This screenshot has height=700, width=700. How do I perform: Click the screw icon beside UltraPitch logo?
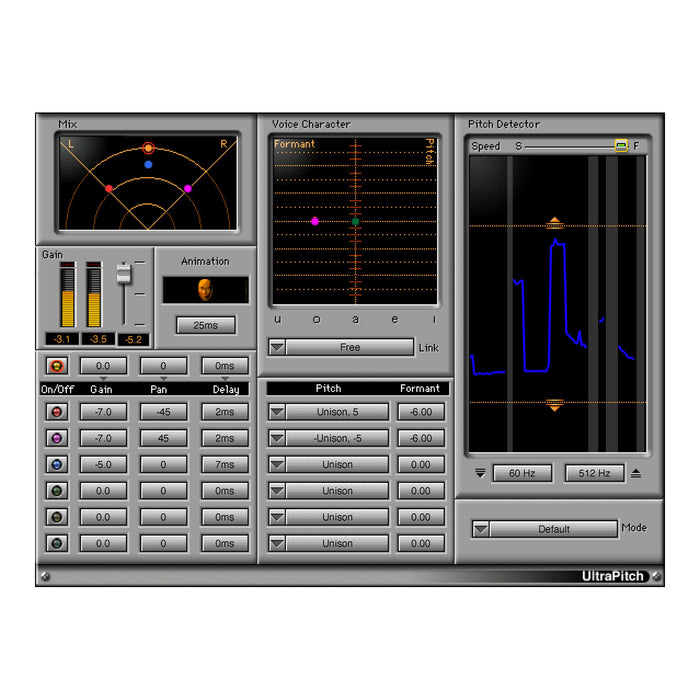(x=656, y=576)
